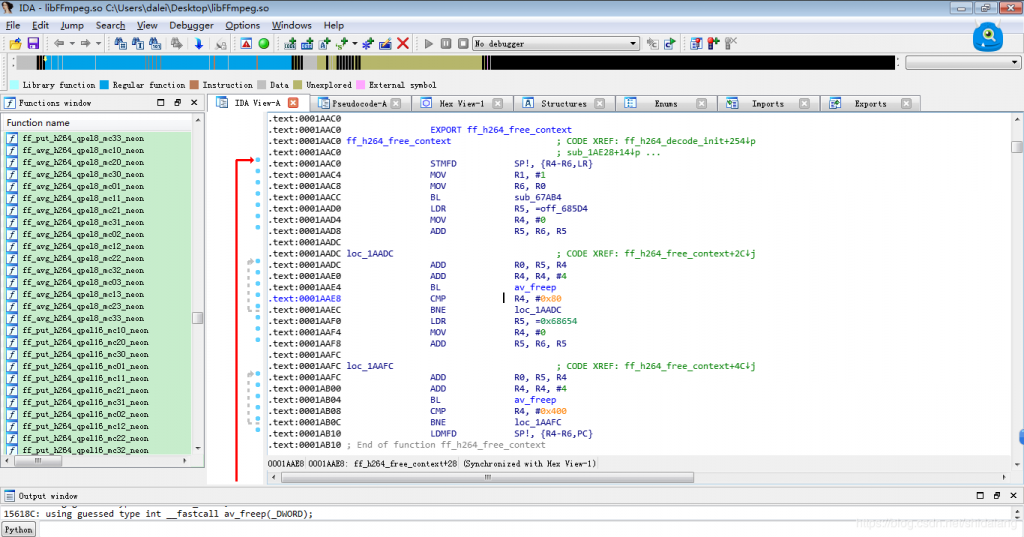
Task: Click the Python button in output window
Action: tap(17, 529)
